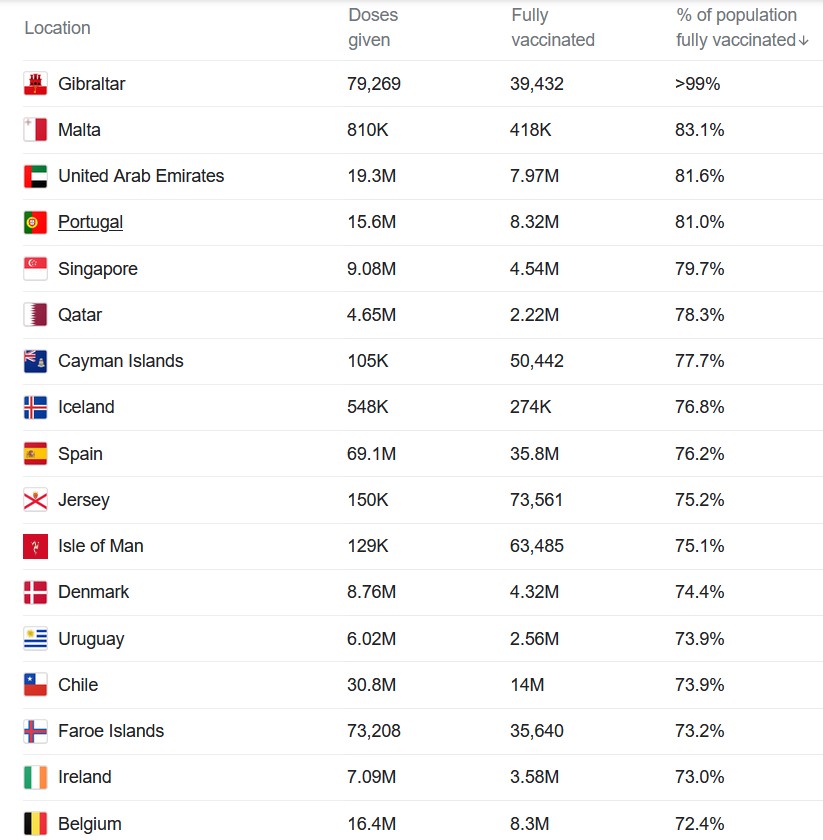This screenshot has height=840, width=823.
Task: Sort table by Fully vaccinated header
Action: [x=552, y=27]
